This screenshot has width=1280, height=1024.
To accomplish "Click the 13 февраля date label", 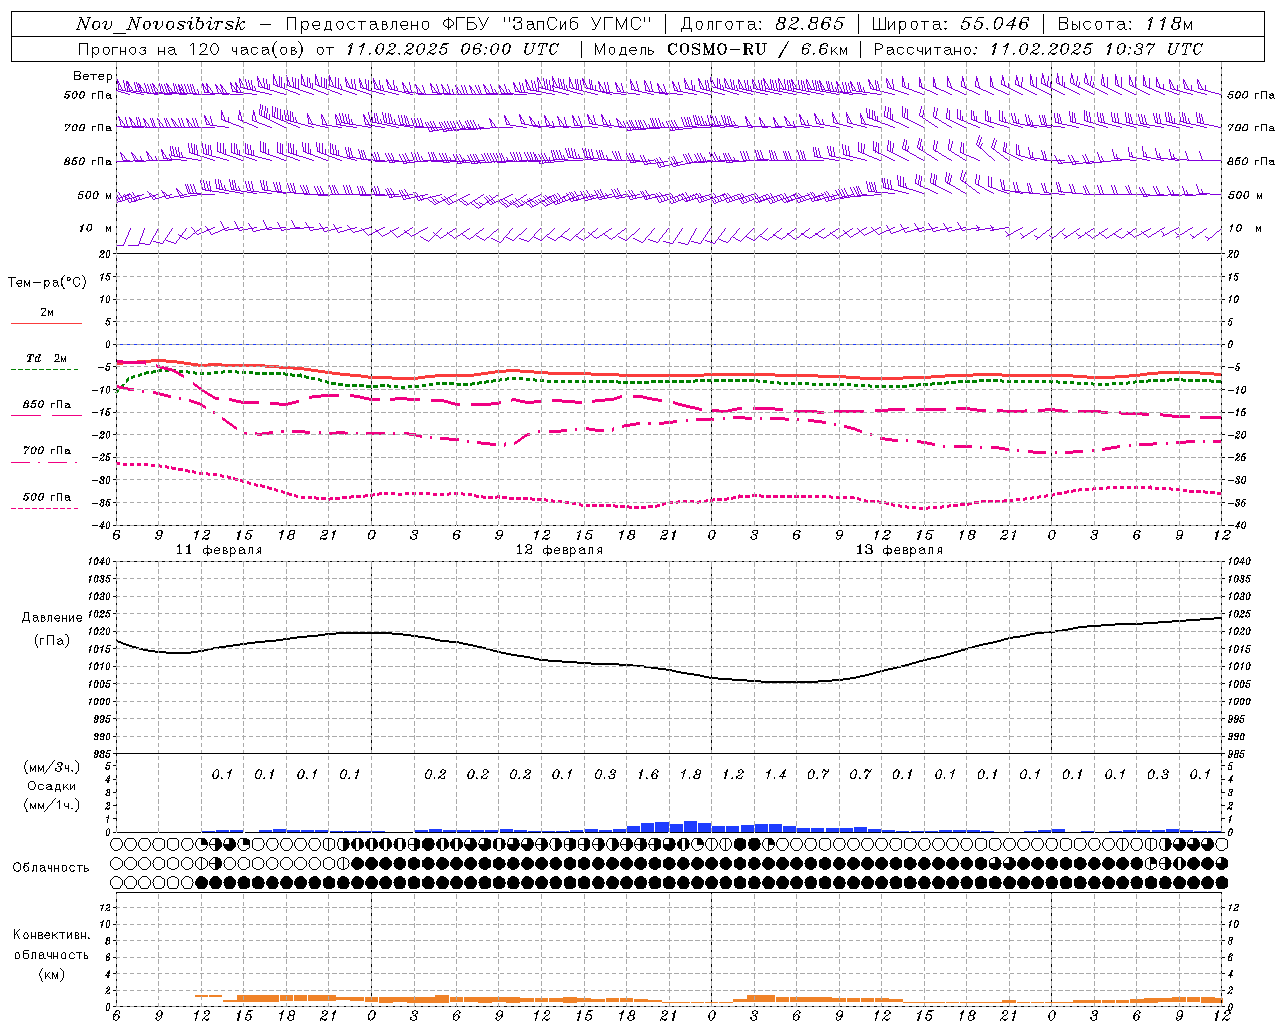I will (899, 550).
